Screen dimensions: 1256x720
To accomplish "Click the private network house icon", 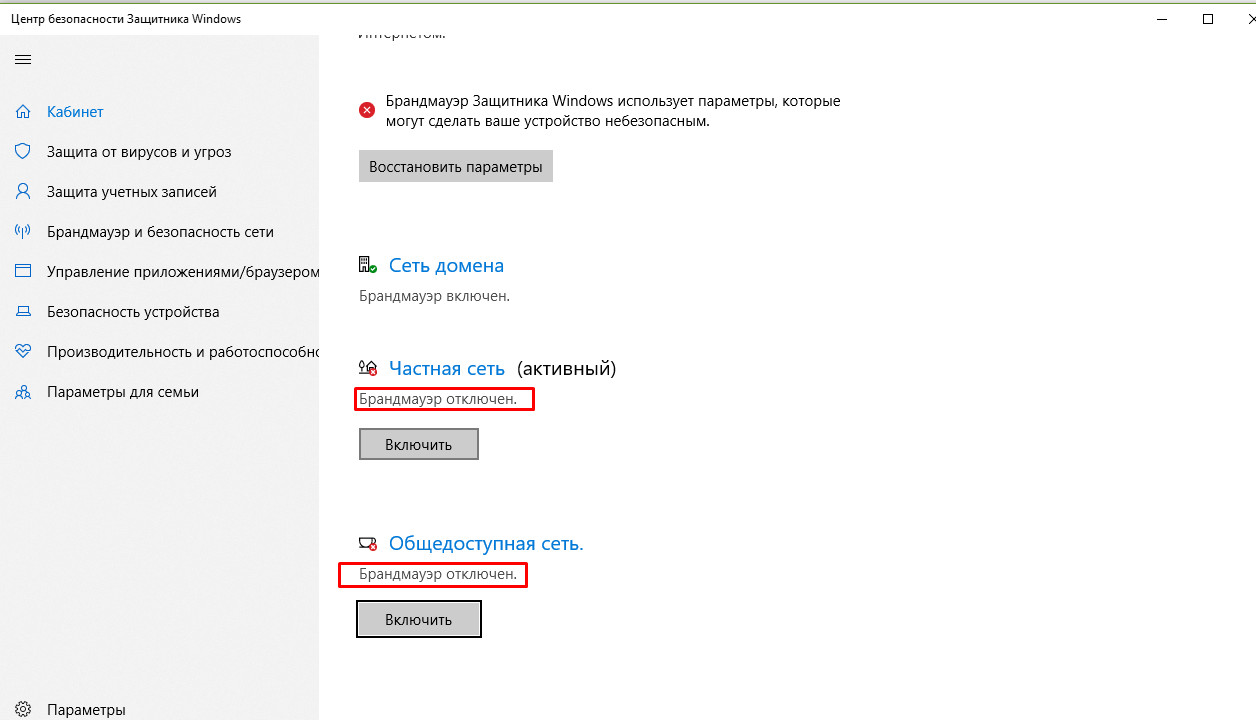I will [367, 368].
